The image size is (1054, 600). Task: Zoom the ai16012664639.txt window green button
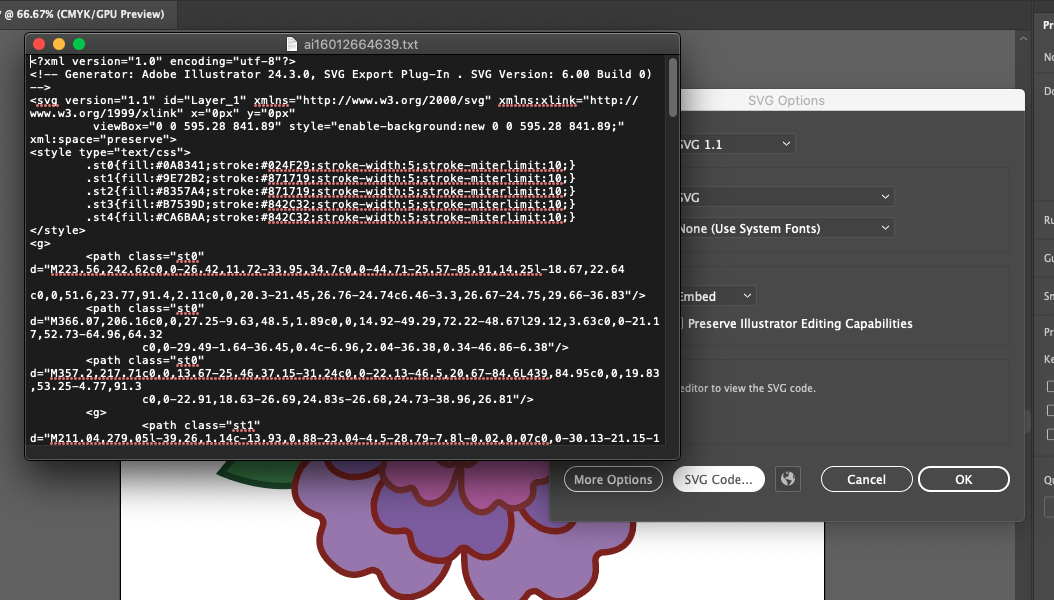[79, 44]
